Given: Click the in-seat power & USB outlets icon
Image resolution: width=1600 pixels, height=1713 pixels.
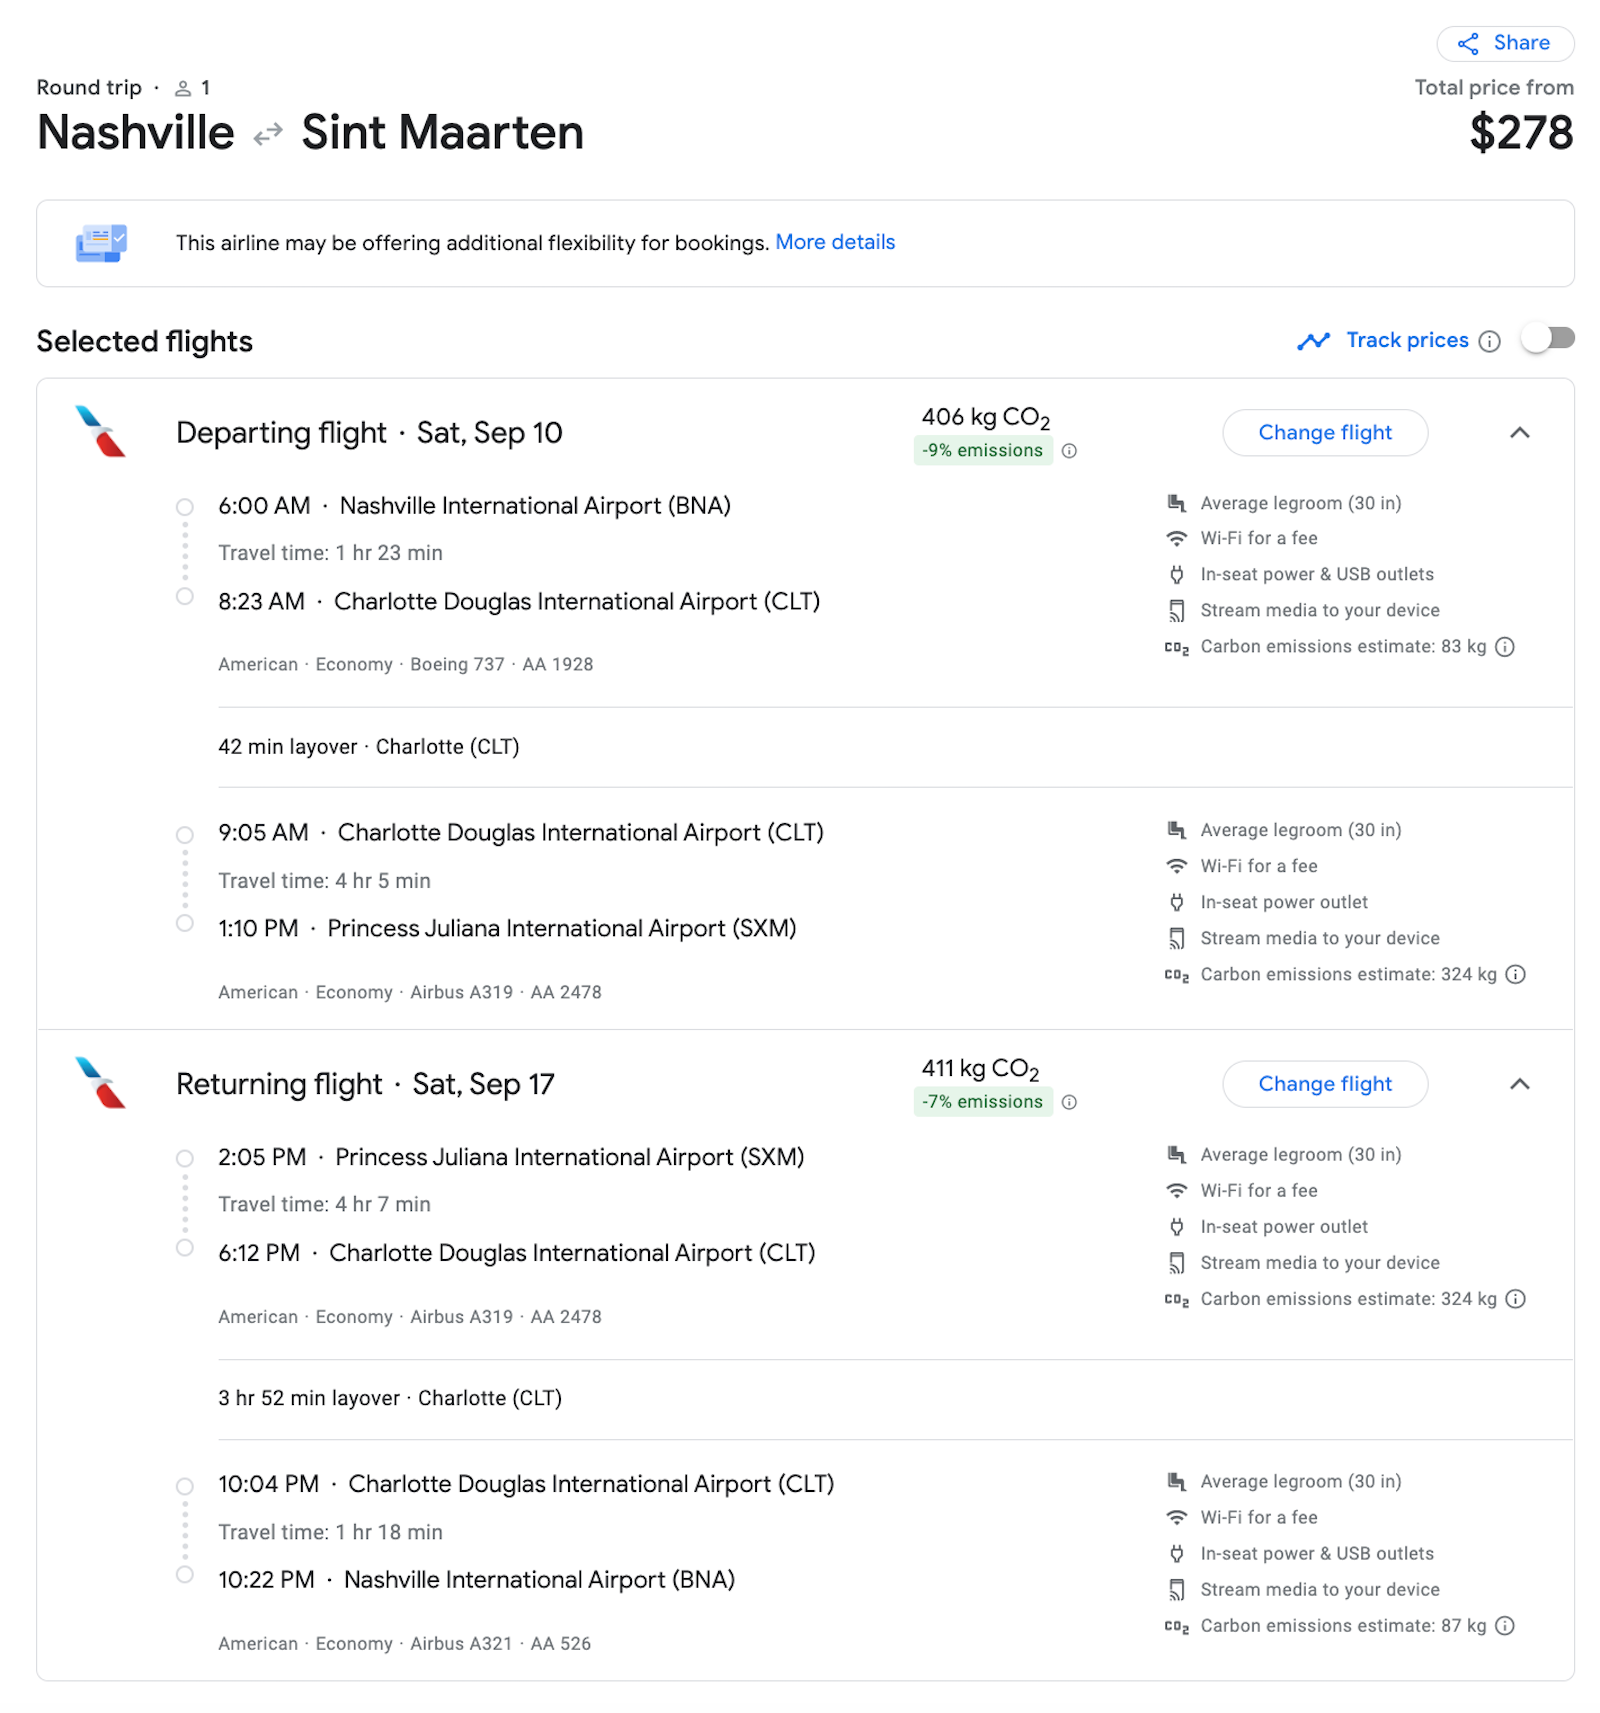Looking at the screenshot, I should click(x=1177, y=574).
